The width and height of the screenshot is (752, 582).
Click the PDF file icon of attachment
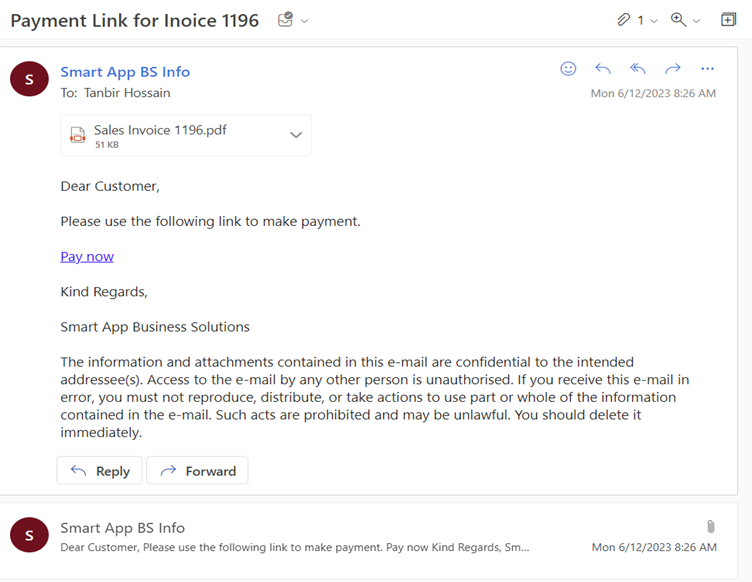(78, 135)
